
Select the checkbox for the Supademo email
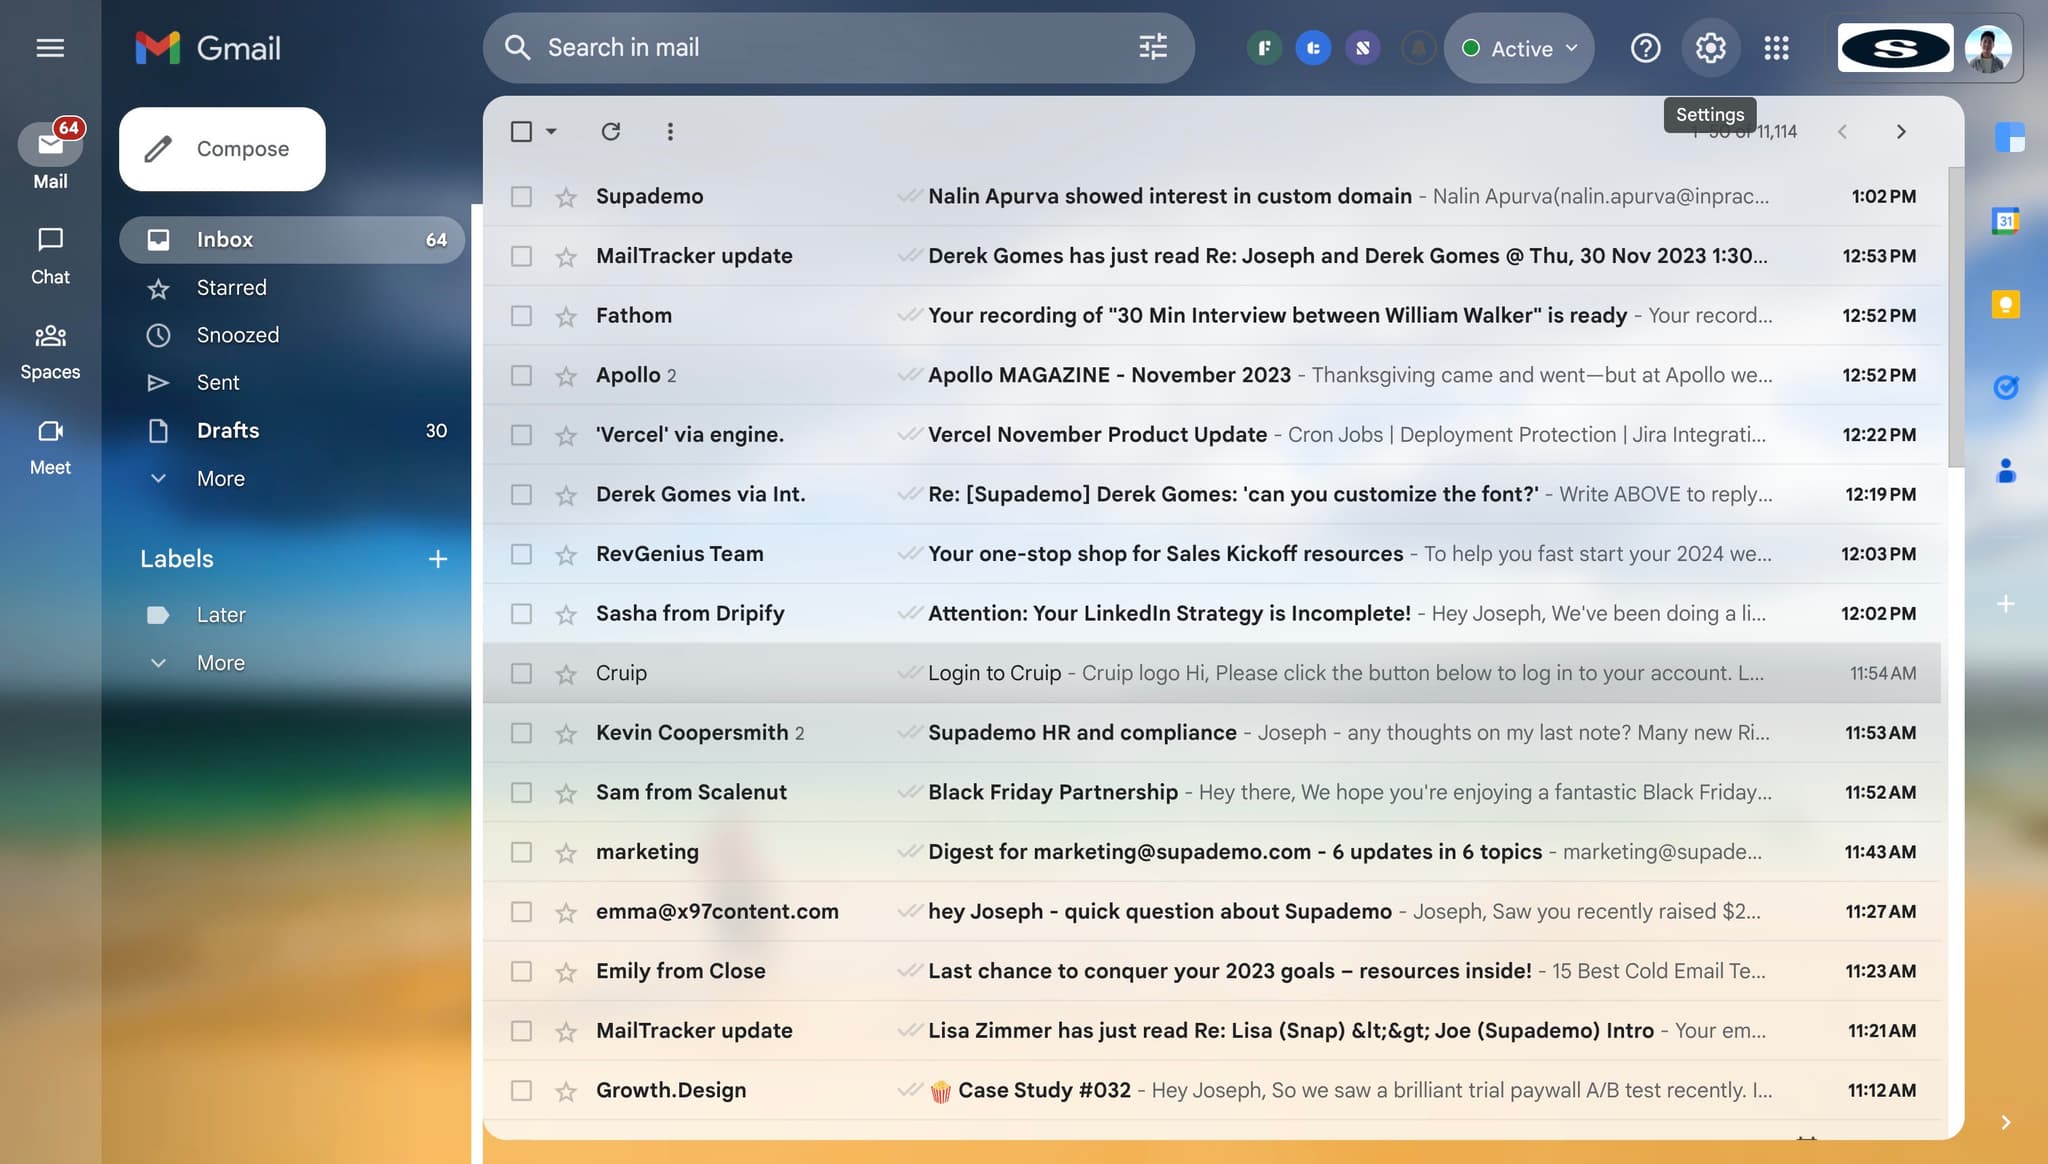[x=521, y=196]
